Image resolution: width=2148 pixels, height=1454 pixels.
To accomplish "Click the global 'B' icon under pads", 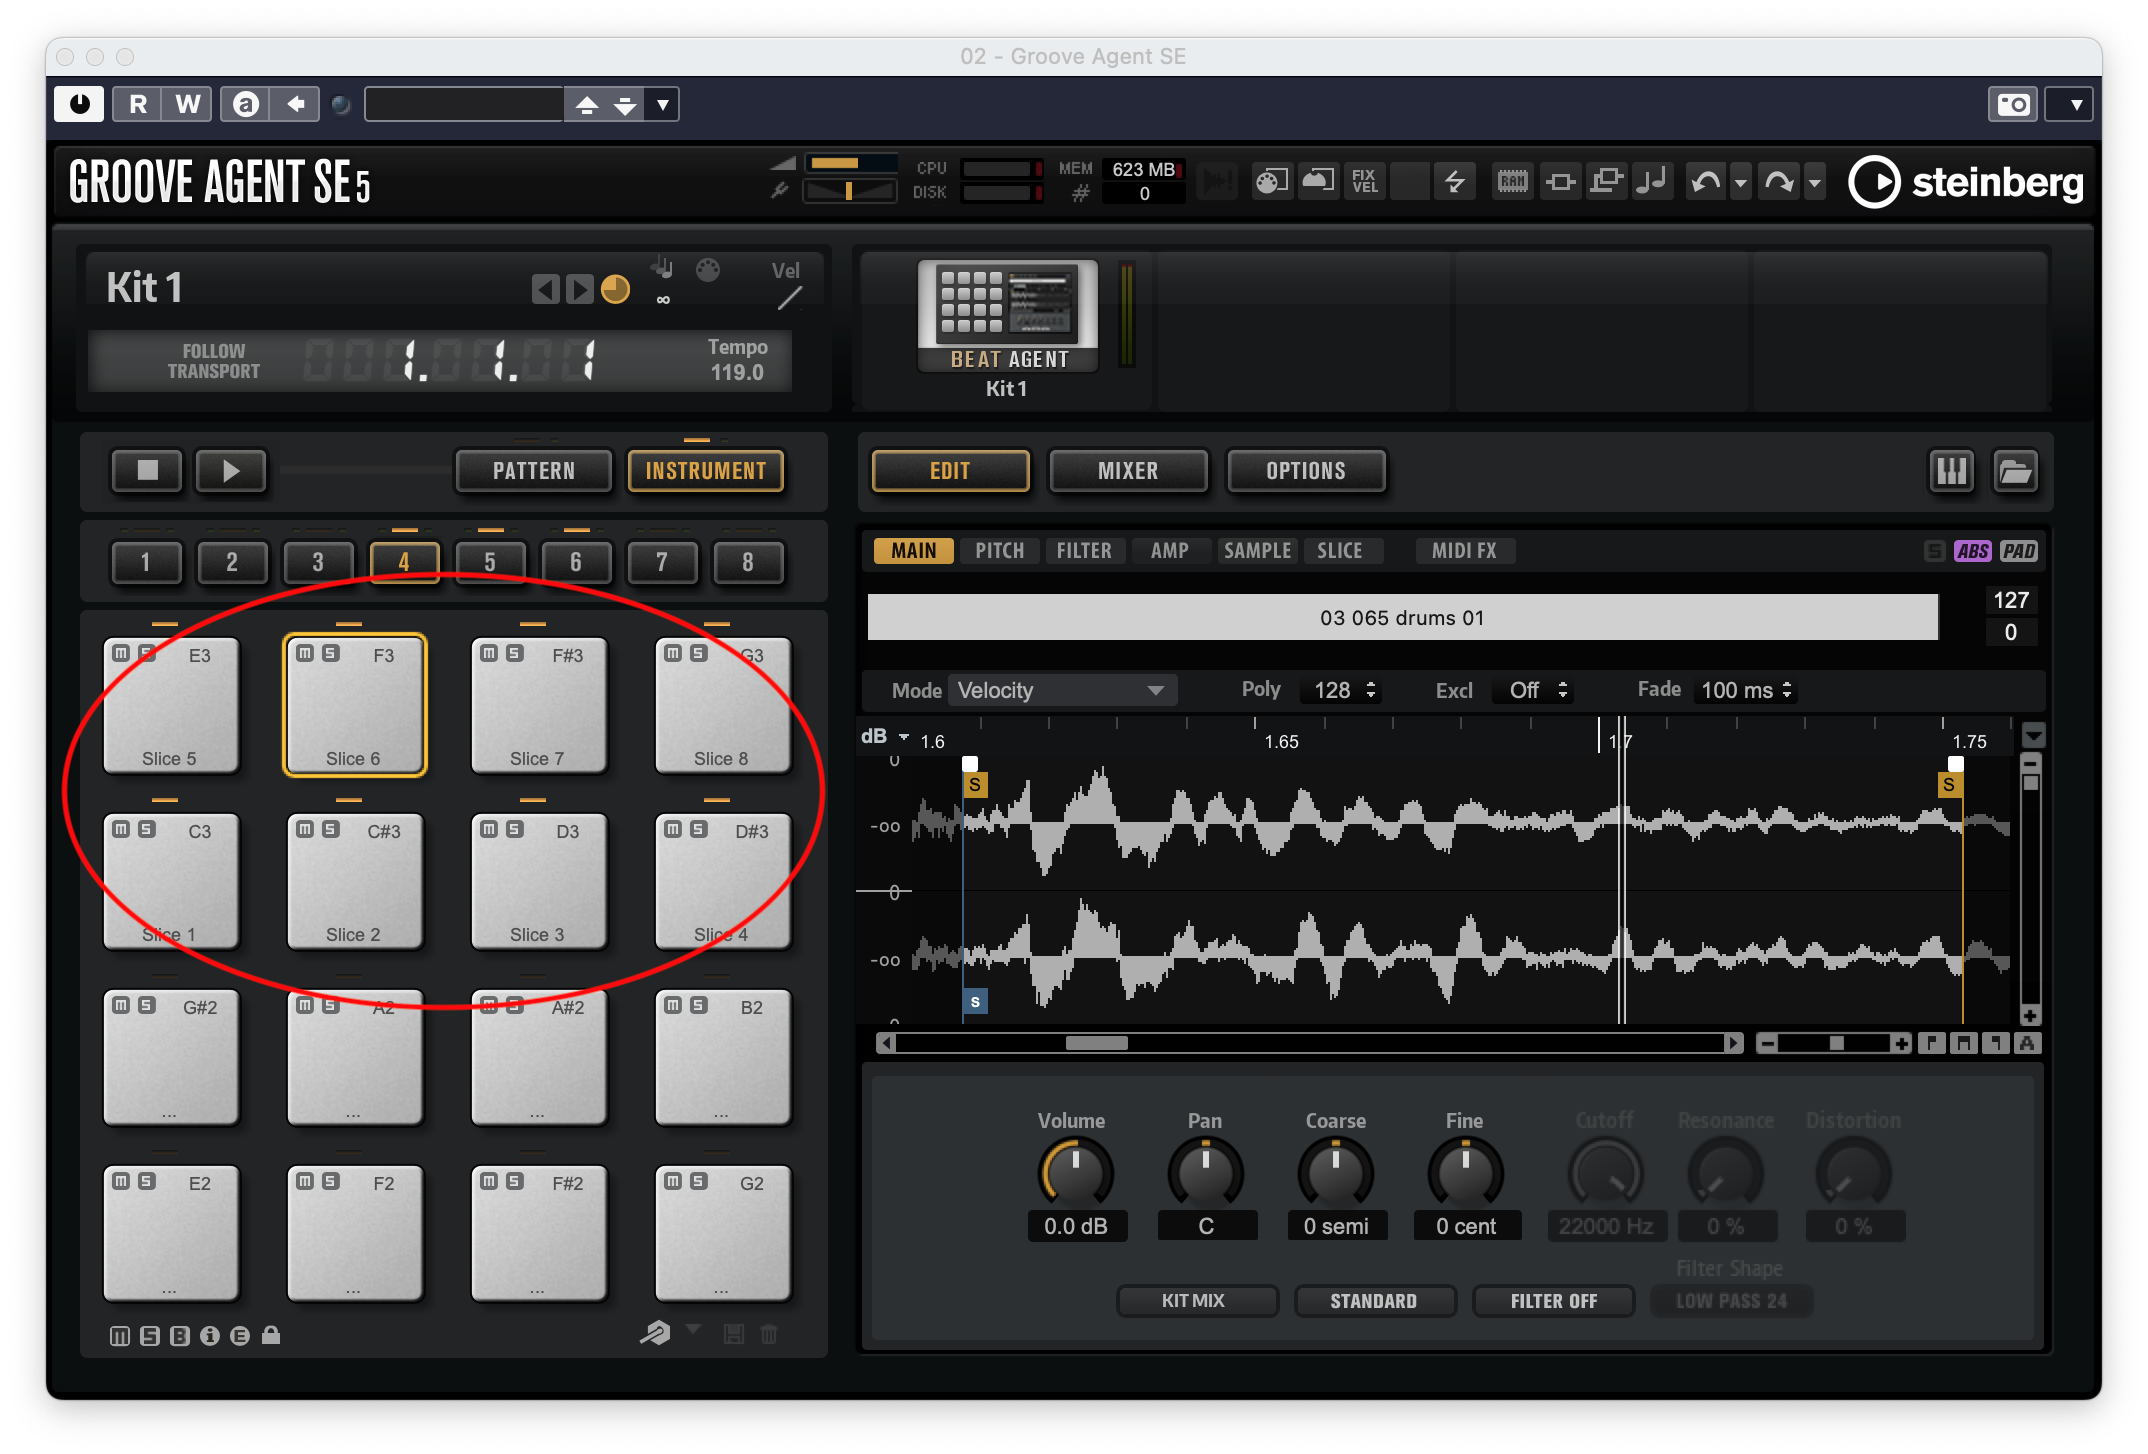I will [x=180, y=1336].
